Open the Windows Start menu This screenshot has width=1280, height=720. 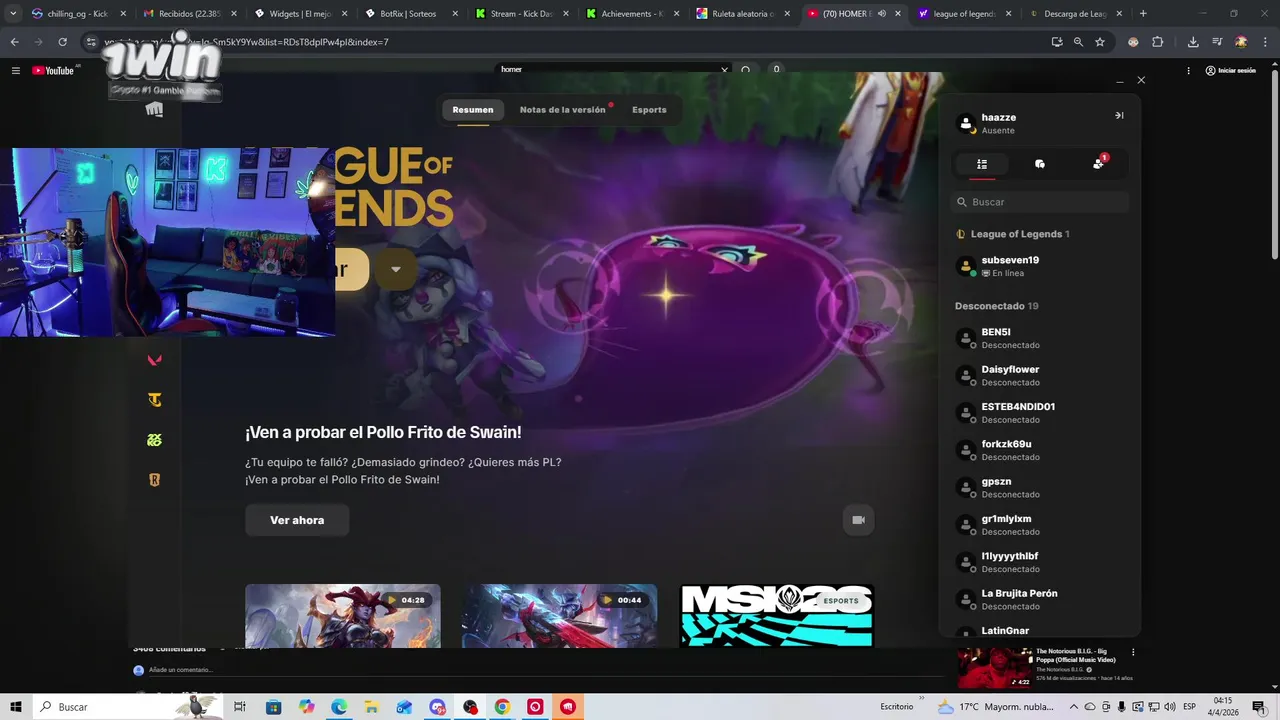pyautogui.click(x=16, y=707)
